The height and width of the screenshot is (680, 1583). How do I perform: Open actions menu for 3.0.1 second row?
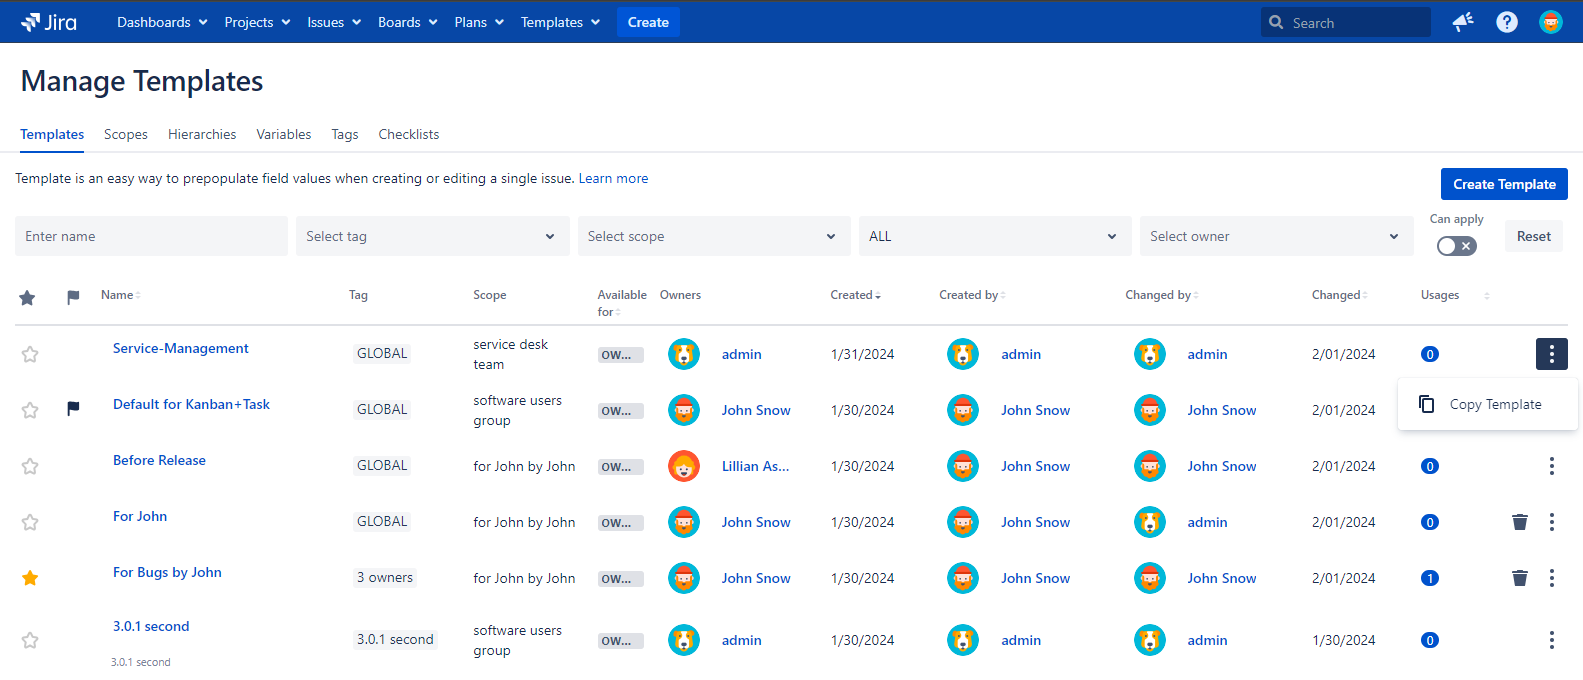(1551, 640)
